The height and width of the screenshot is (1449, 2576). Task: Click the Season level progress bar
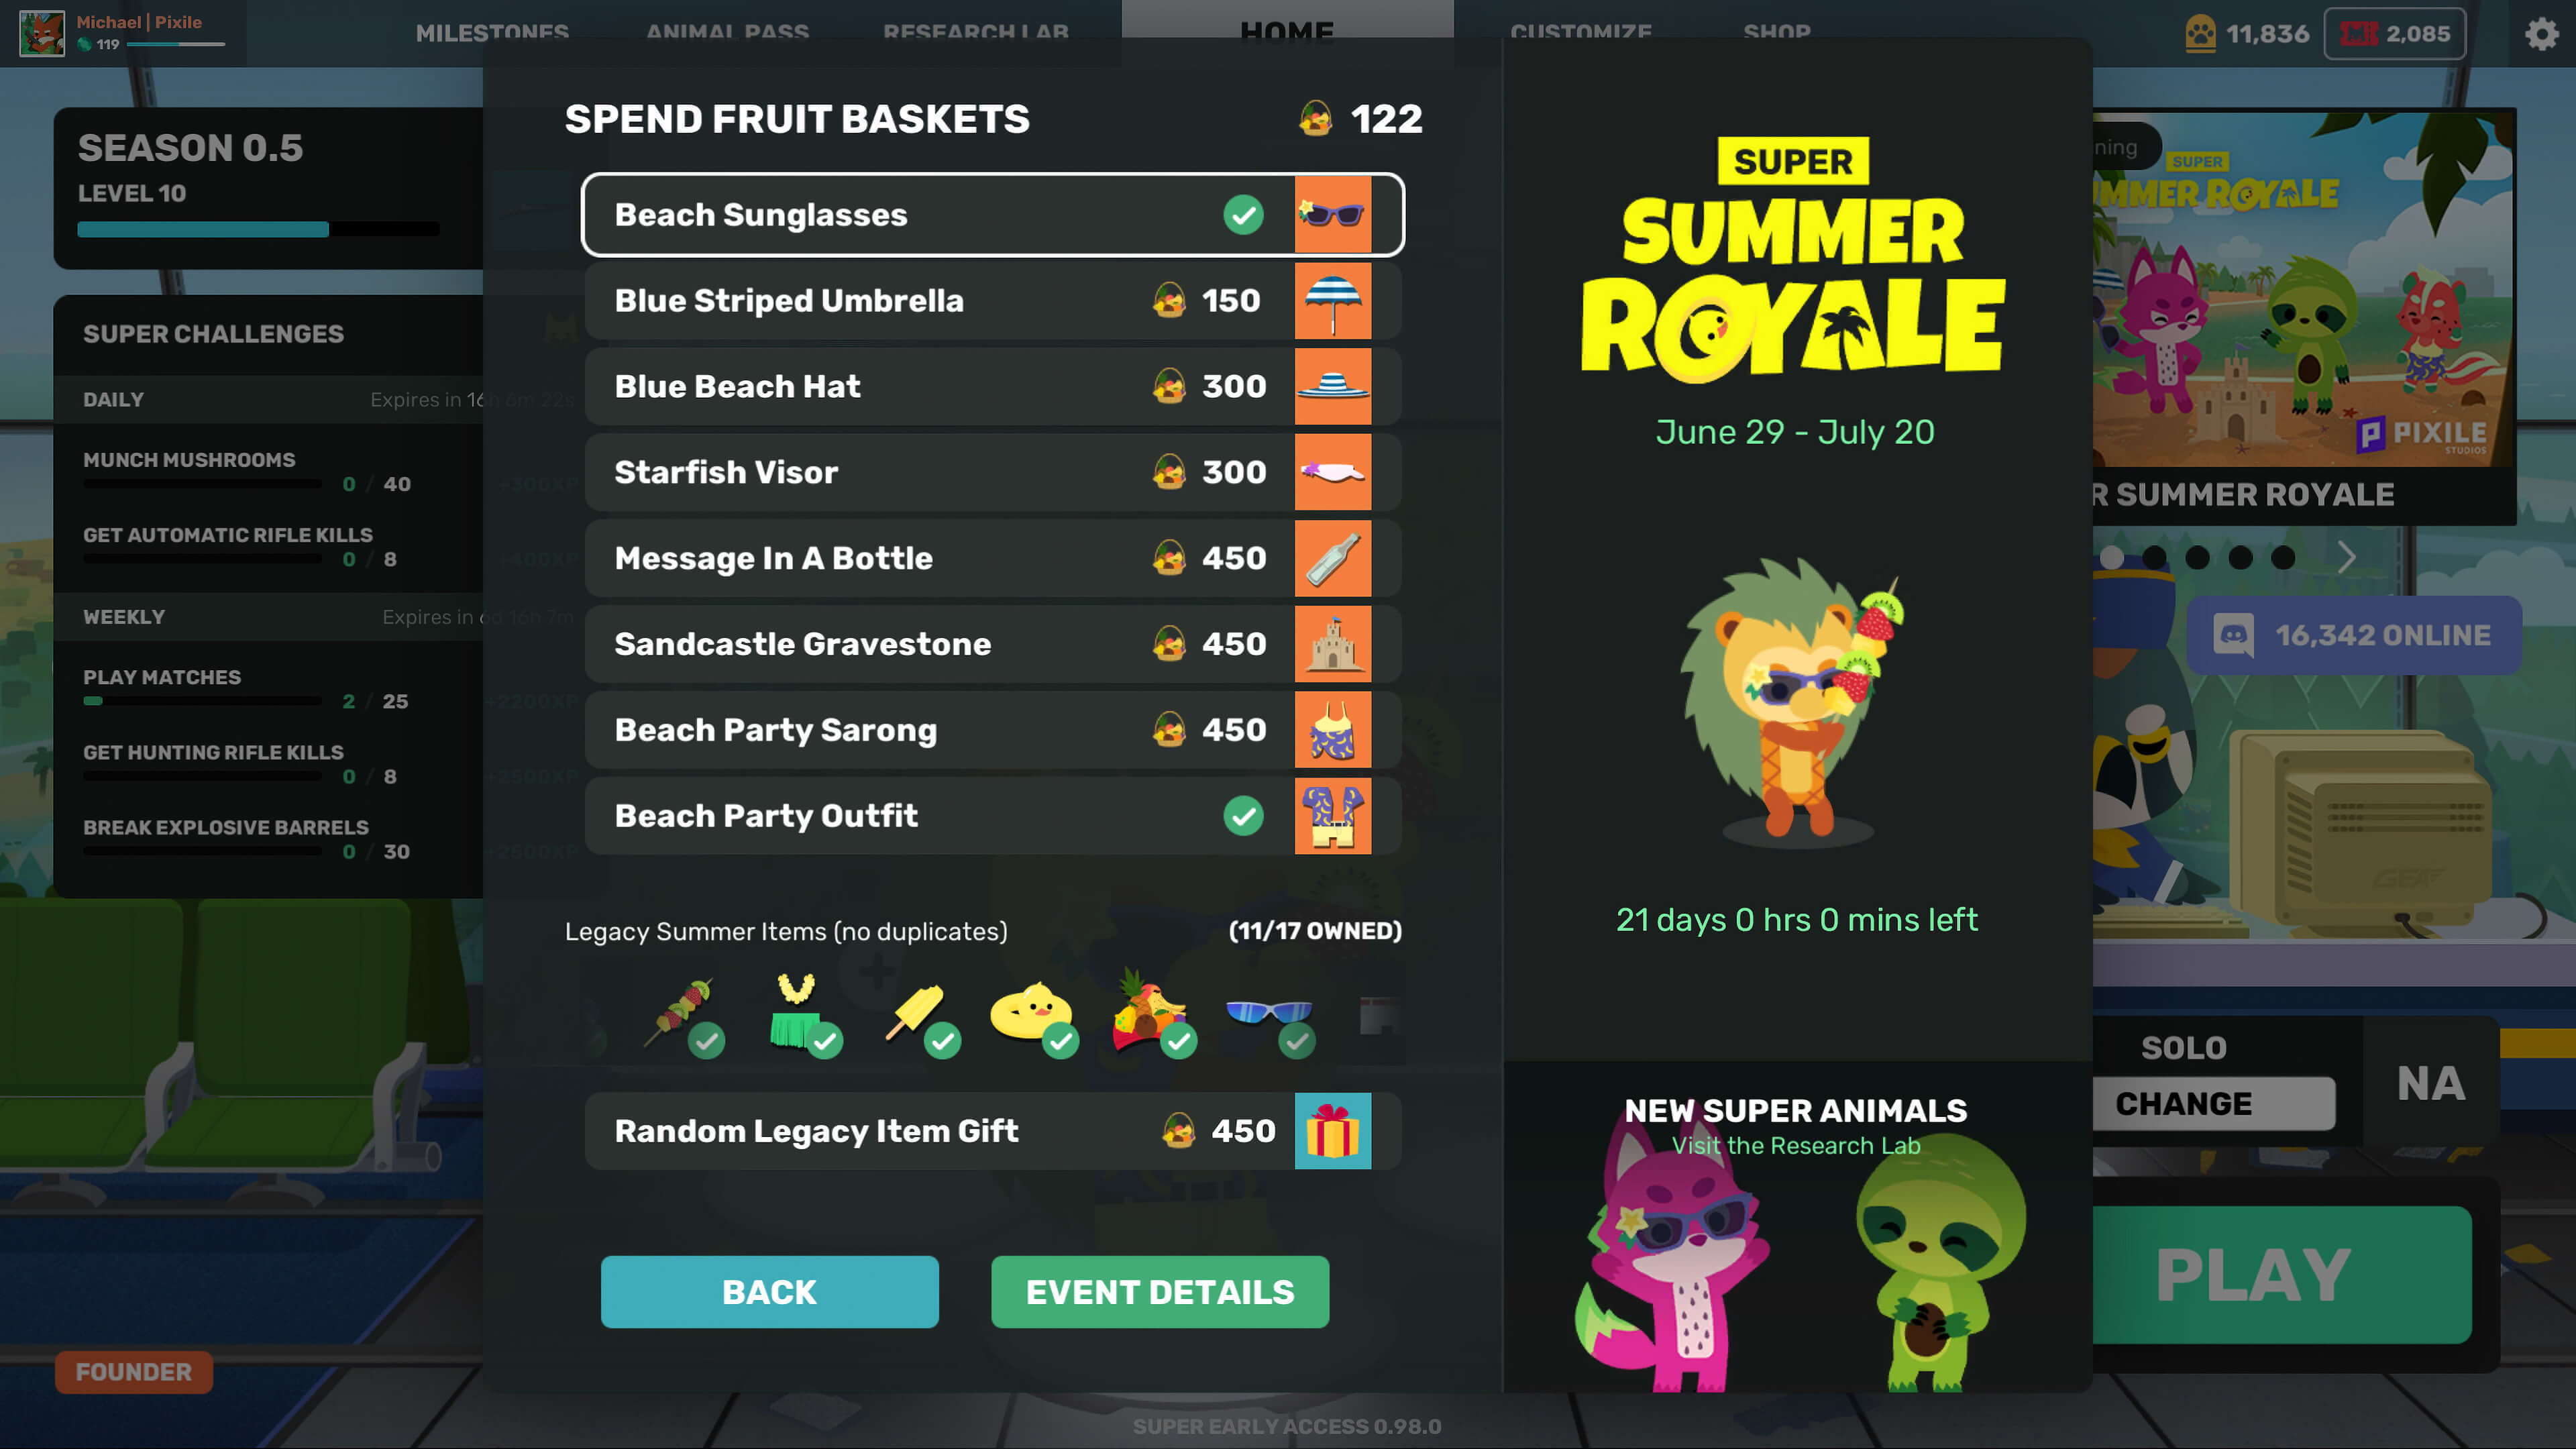pyautogui.click(x=258, y=229)
